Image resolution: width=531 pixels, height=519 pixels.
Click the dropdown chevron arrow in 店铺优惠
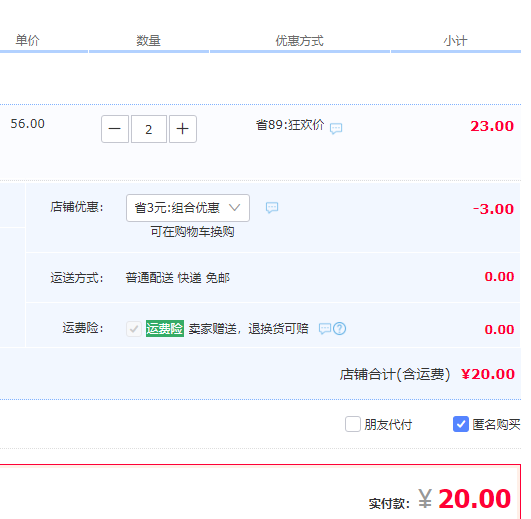click(234, 207)
